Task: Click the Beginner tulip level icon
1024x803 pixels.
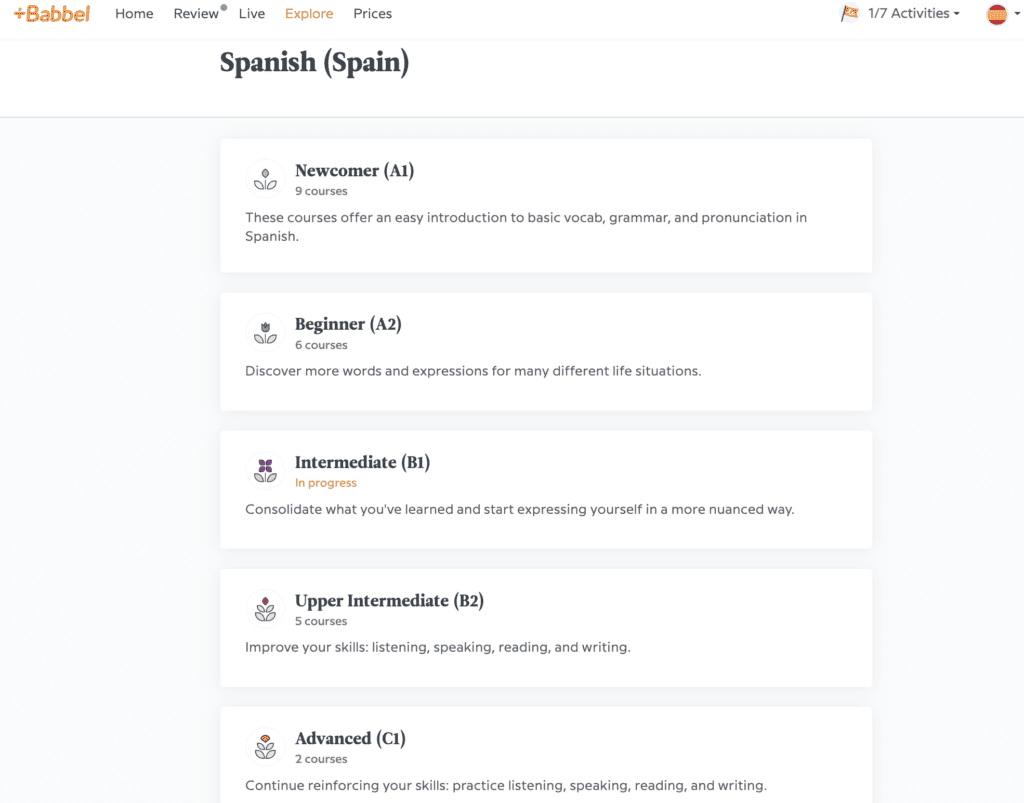Action: click(264, 331)
